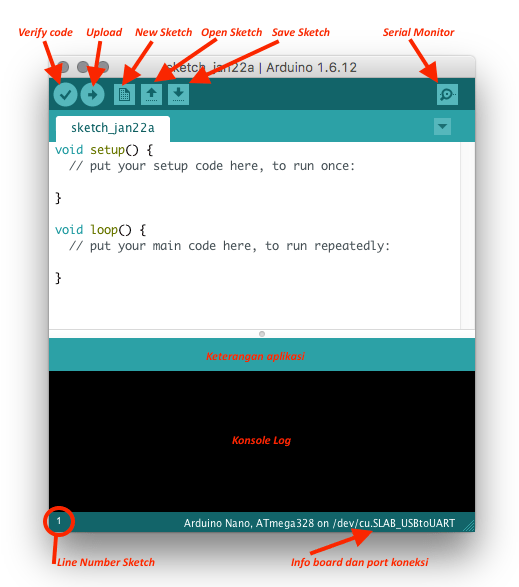Create a new sketch via document icon
The image size is (519, 587).
pyautogui.click(x=124, y=94)
